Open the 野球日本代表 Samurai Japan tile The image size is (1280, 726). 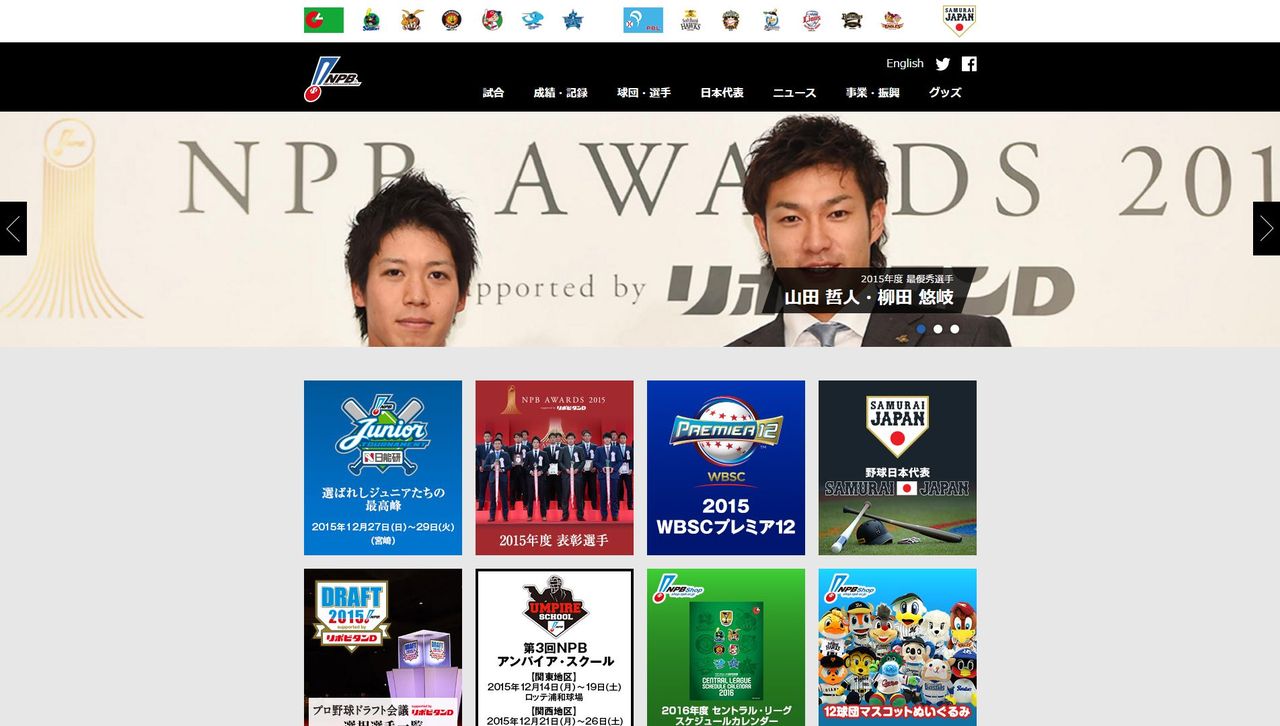[898, 467]
